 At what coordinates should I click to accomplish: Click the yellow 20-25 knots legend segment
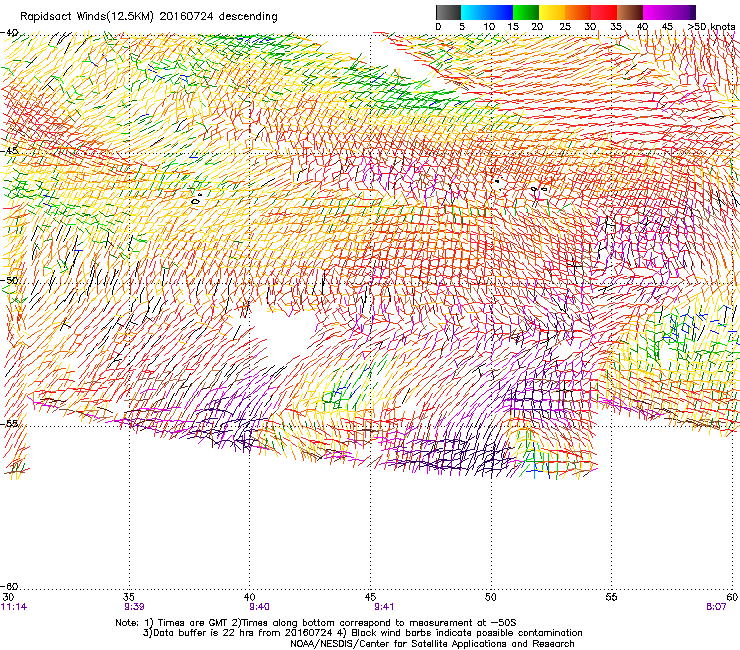coord(552,12)
